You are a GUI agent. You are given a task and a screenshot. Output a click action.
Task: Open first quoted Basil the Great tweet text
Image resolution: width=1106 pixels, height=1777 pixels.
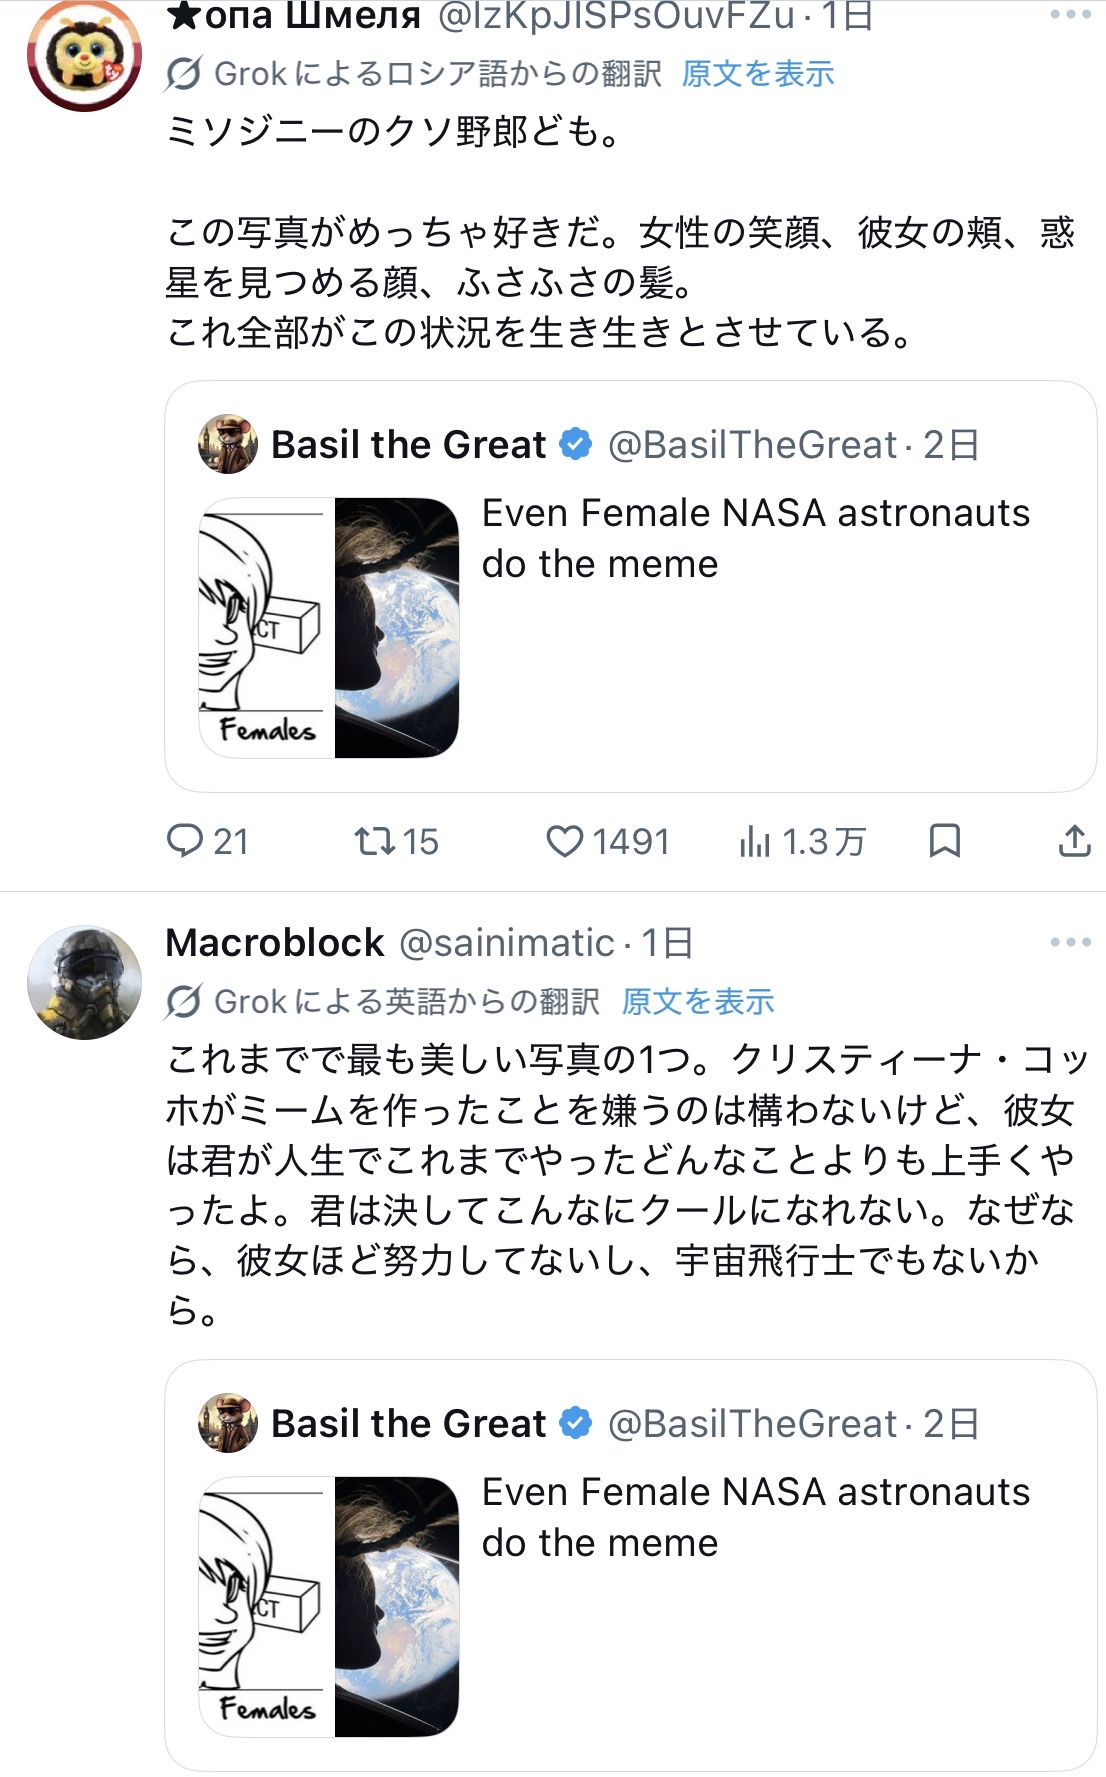(x=755, y=539)
